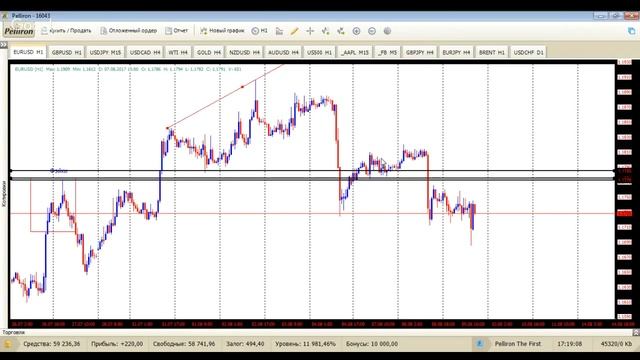Click the add indicator icon
640x360 pixels.
point(325,31)
